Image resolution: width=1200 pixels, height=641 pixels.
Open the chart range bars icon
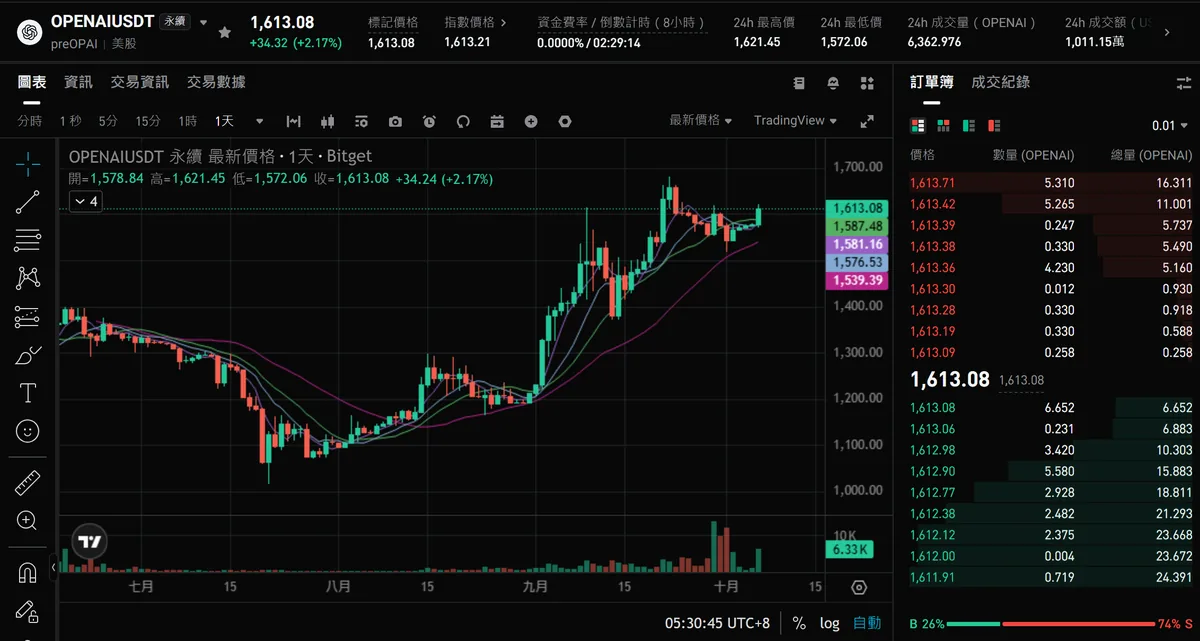coord(293,121)
